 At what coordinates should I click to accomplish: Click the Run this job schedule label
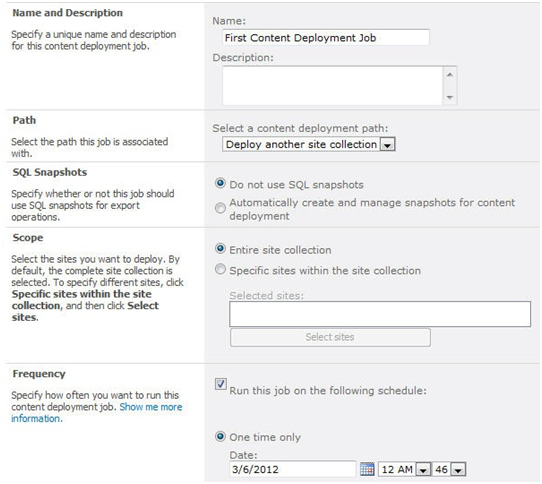pos(328,391)
